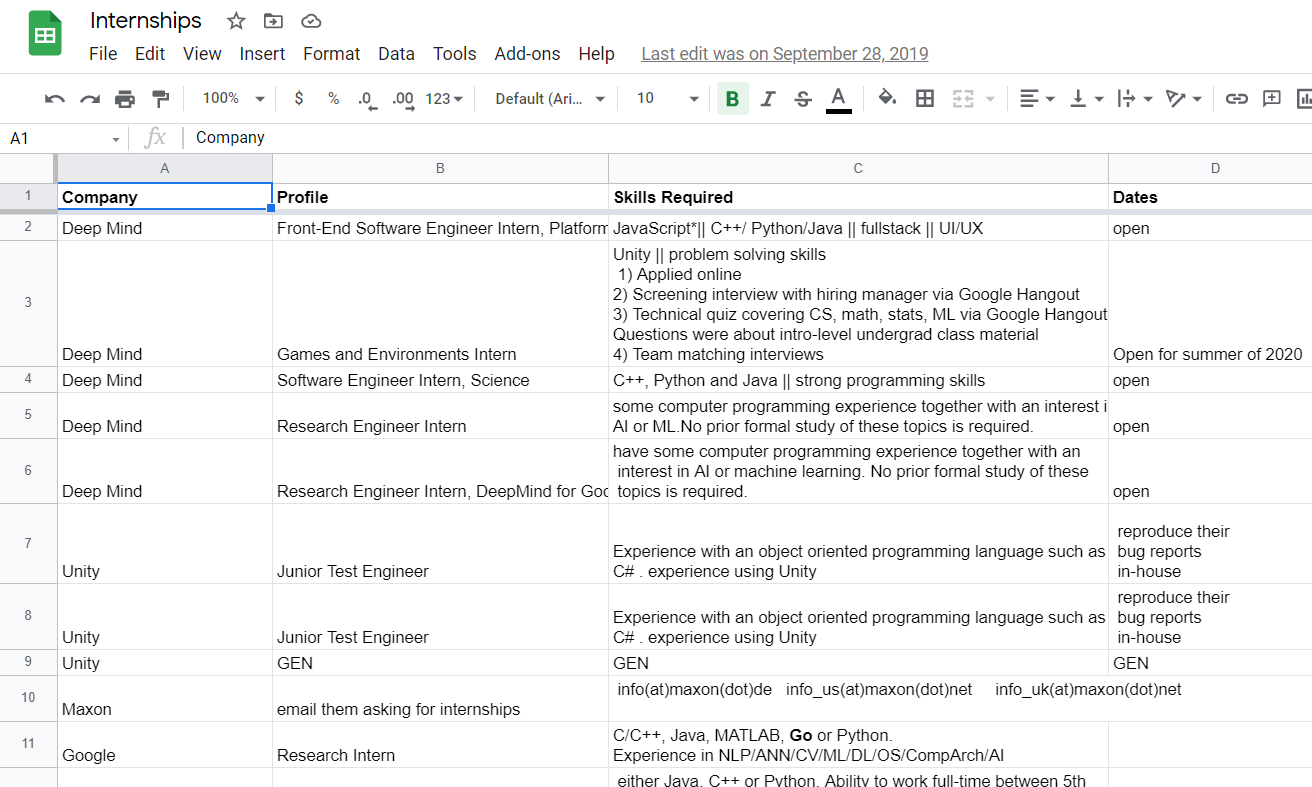Screen dimensions: 1312x787
Task: Select the Dates header cell
Action: coord(1210,197)
